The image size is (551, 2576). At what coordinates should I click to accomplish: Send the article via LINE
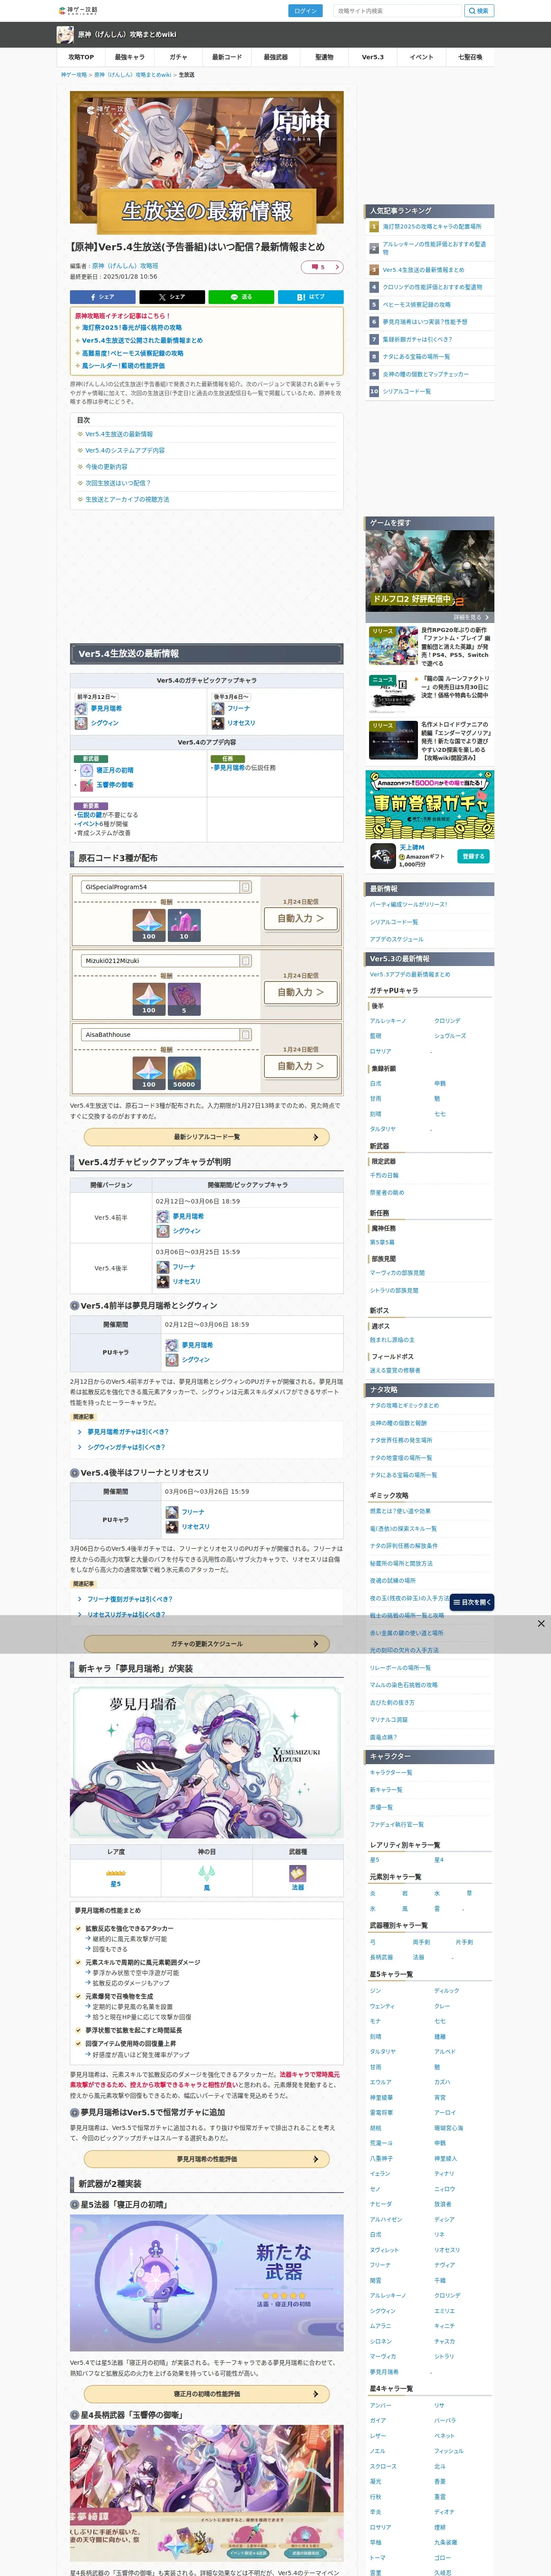tap(241, 297)
